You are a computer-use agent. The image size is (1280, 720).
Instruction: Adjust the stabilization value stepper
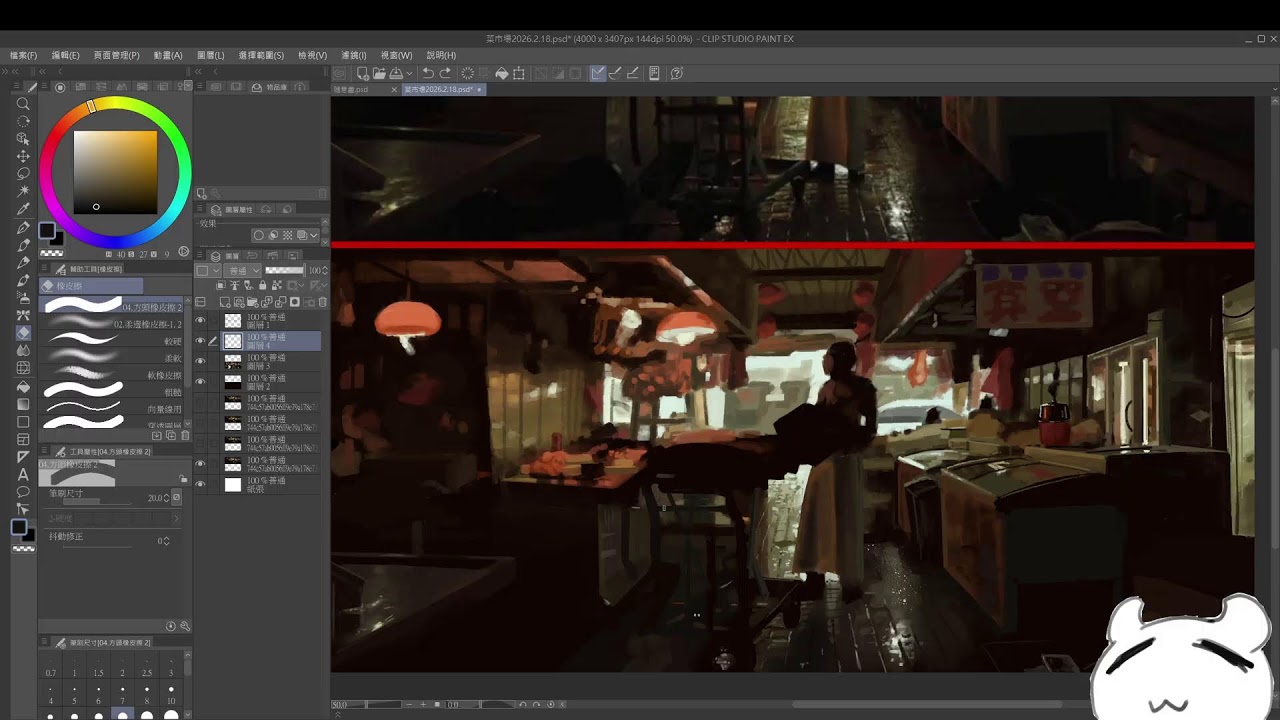(x=166, y=541)
